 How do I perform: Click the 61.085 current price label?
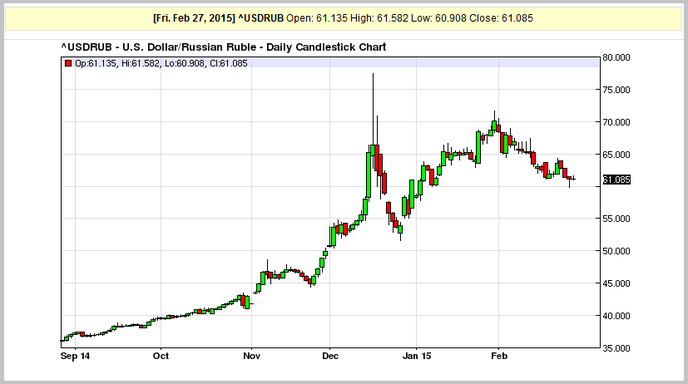click(x=616, y=179)
